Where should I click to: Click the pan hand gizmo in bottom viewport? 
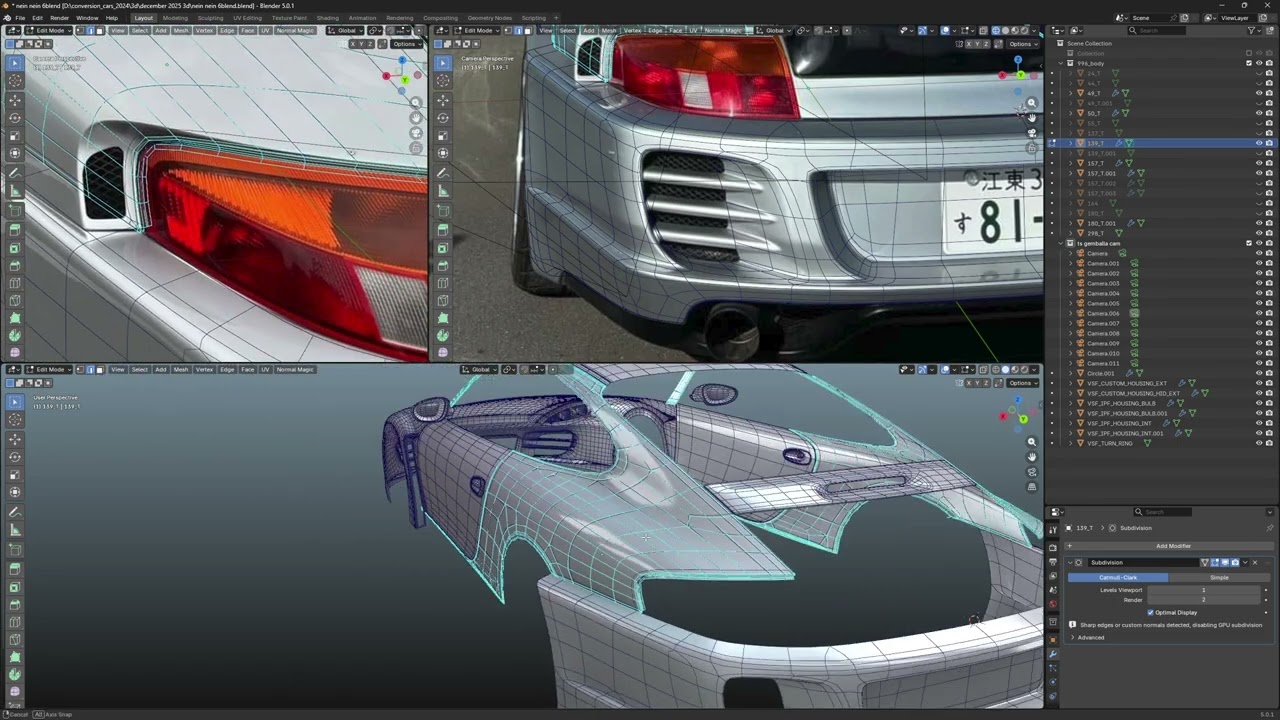(x=1032, y=457)
